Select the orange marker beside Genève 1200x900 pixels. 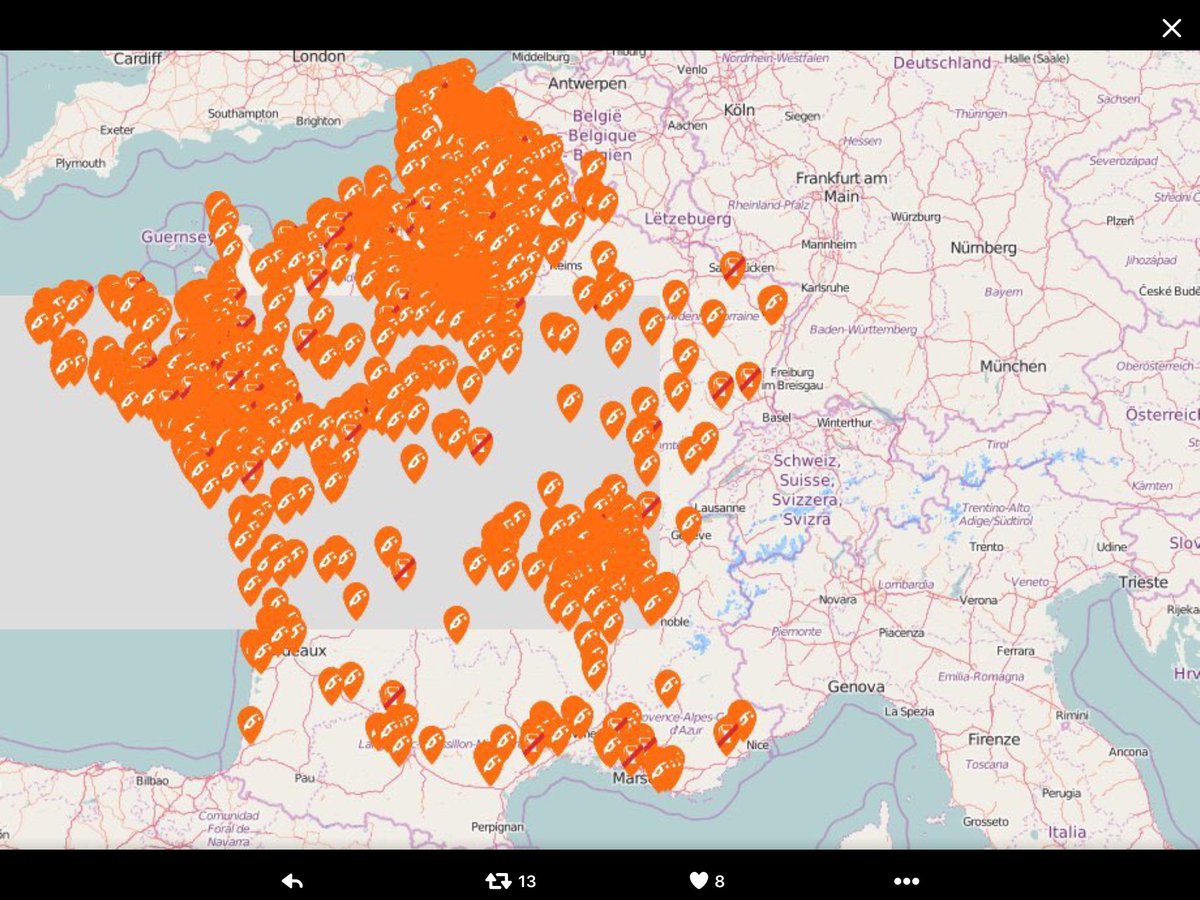point(688,524)
